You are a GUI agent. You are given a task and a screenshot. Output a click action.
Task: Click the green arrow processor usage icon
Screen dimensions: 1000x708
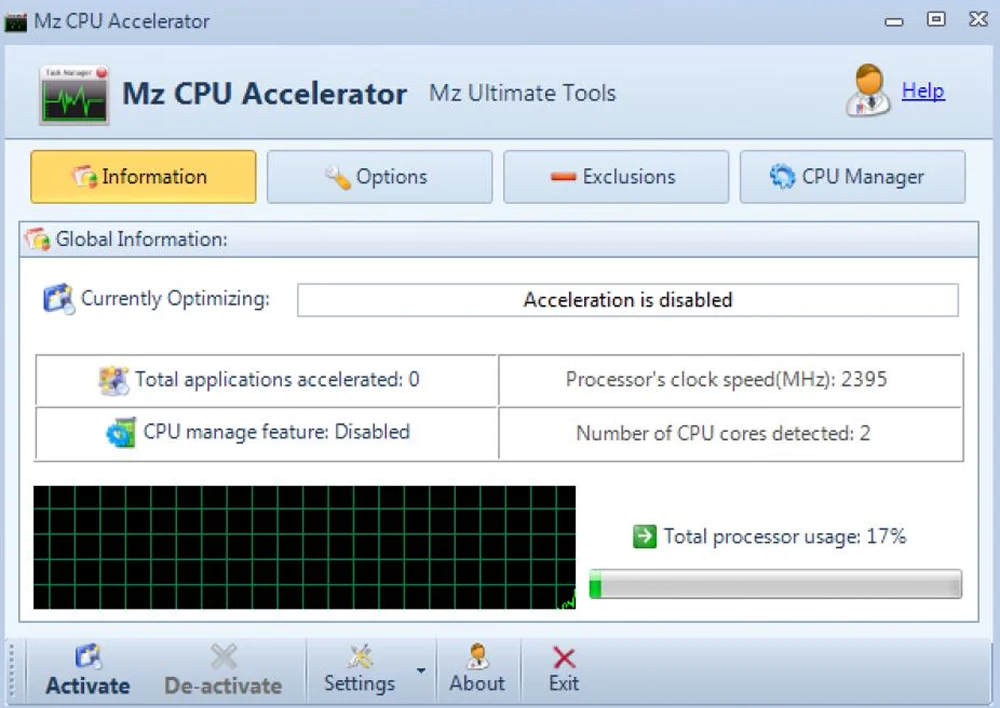pos(645,536)
